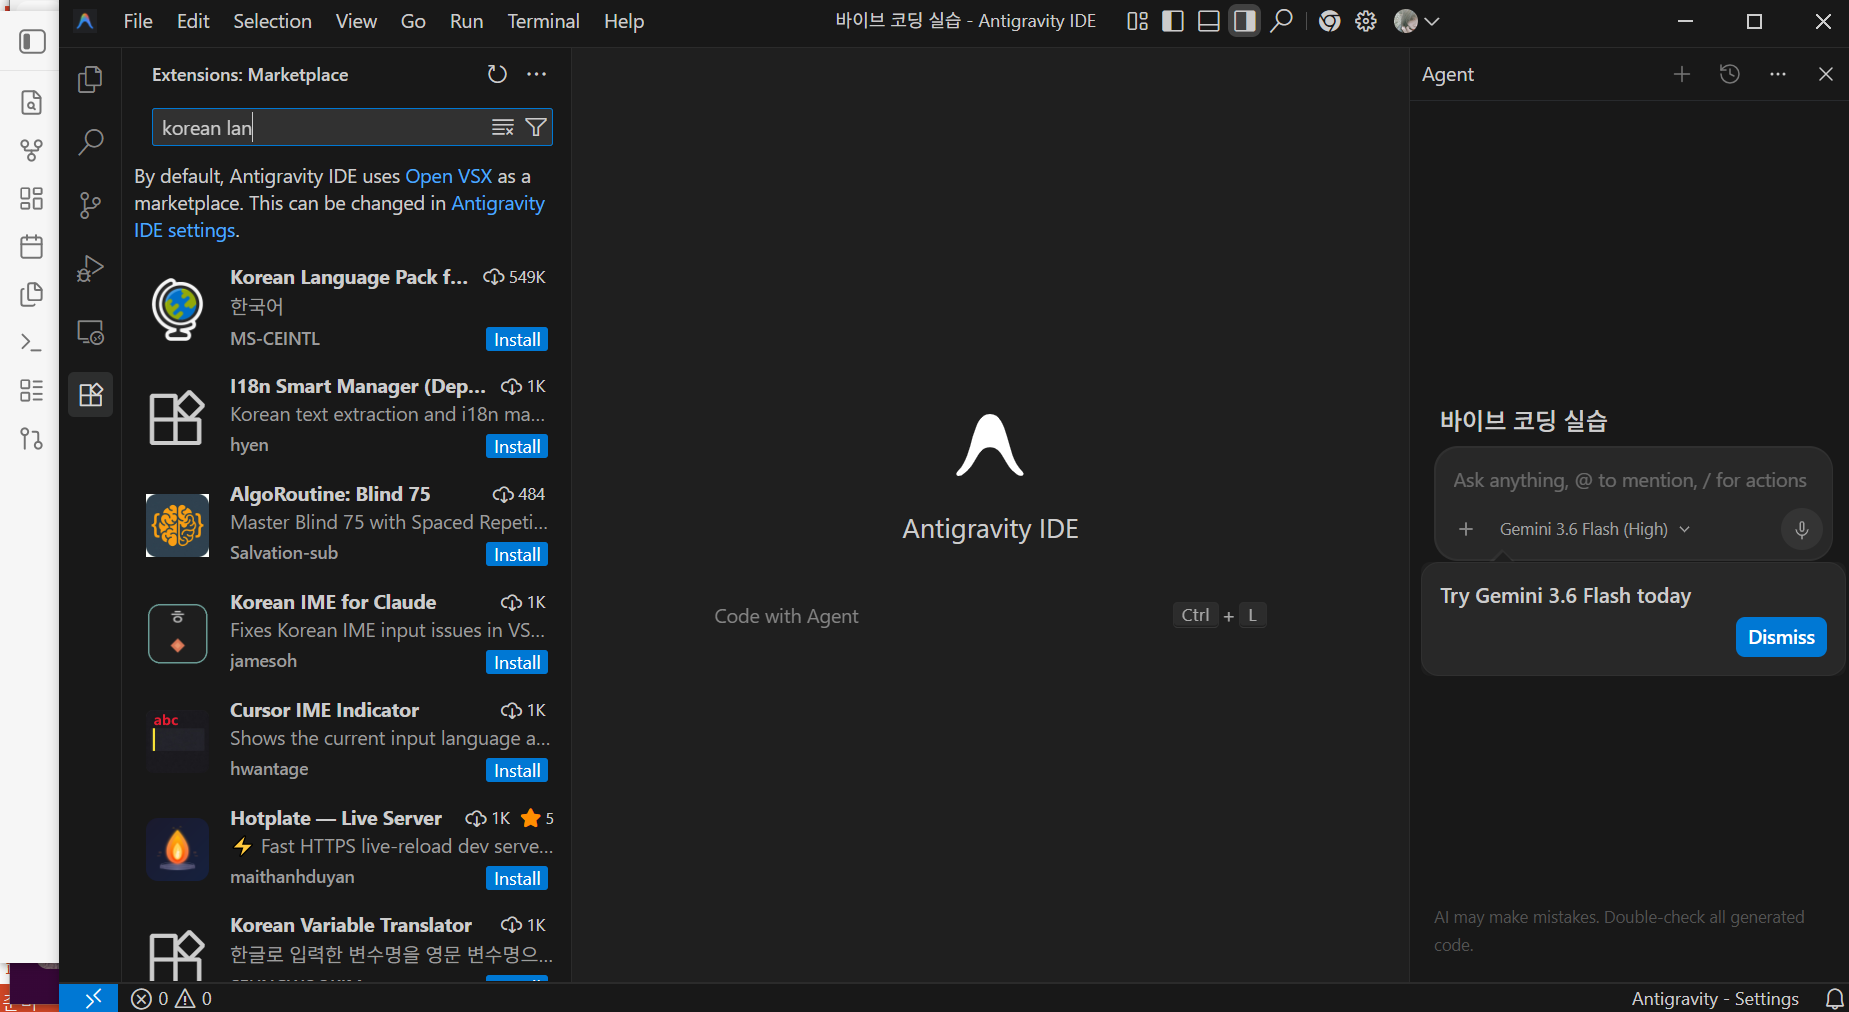
Task: Click the title bar search magnifier
Action: 1281,21
